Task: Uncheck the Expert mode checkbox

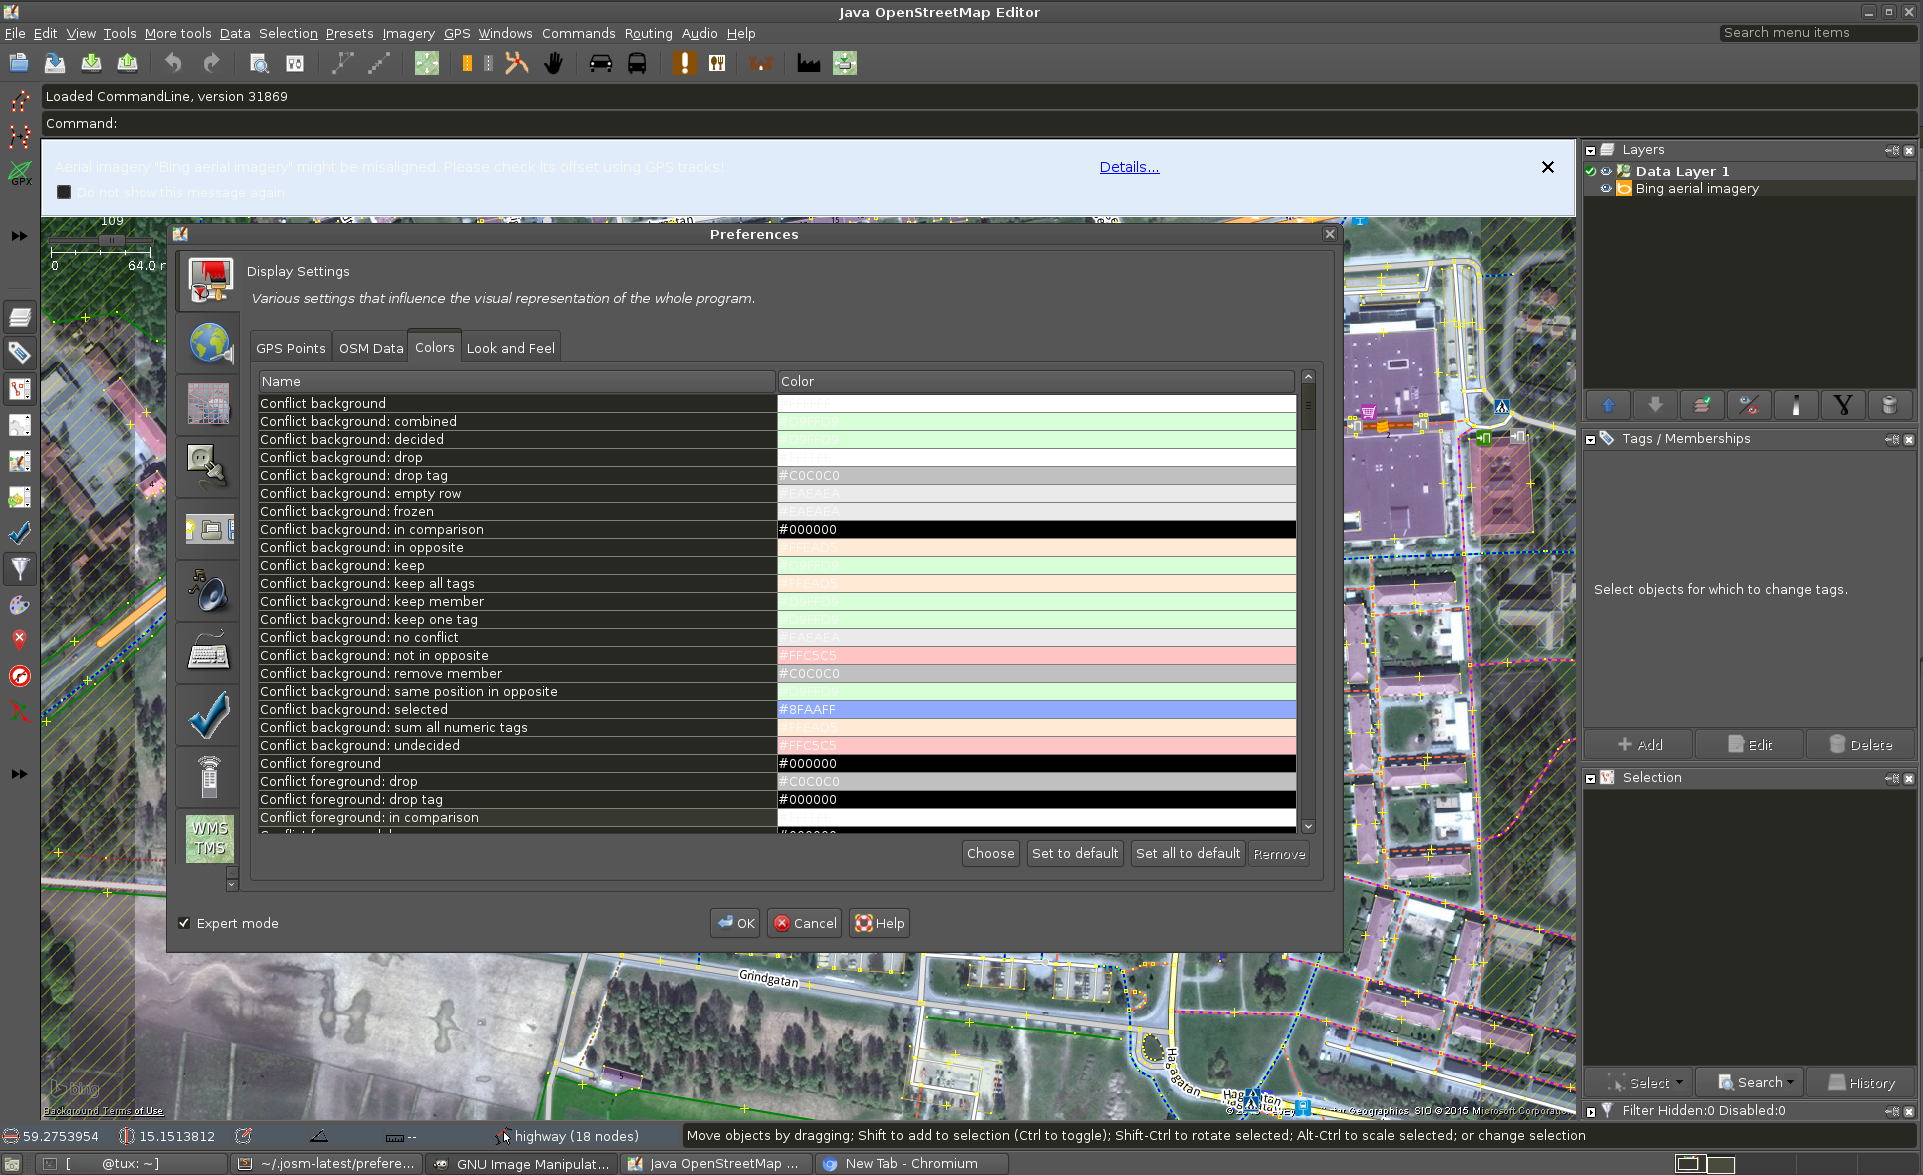Action: coord(184,922)
